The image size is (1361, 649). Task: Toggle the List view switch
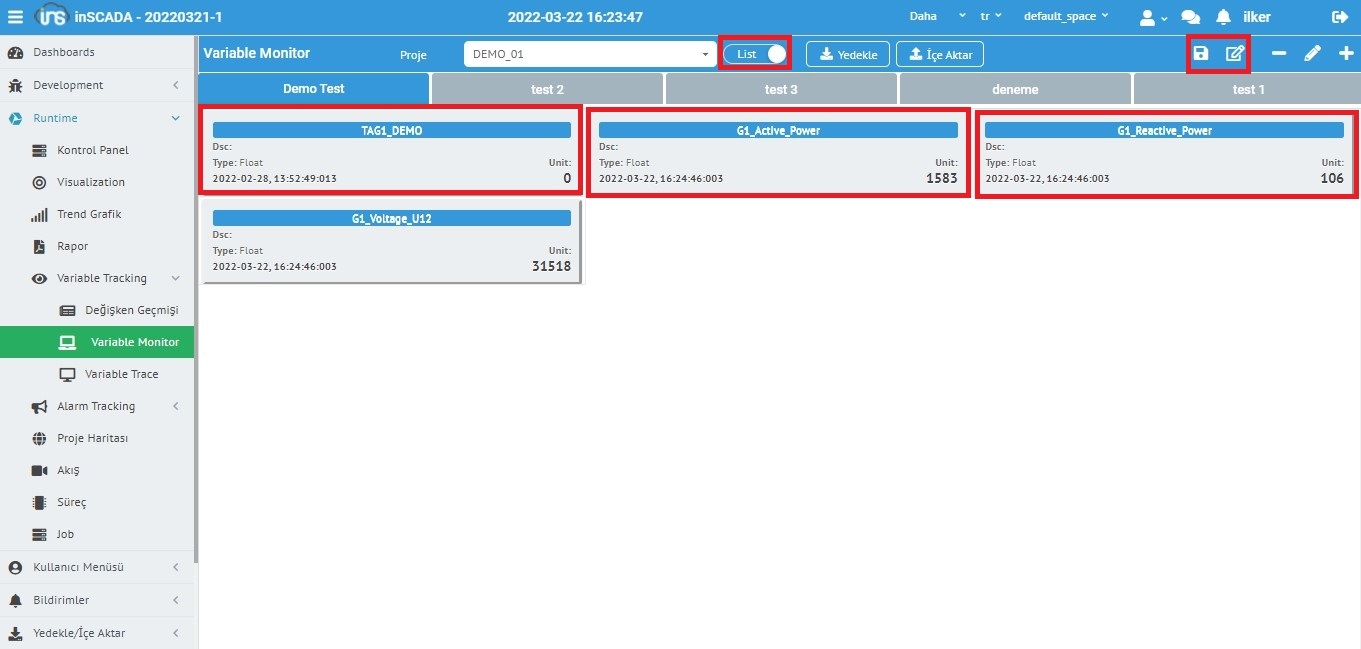756,54
